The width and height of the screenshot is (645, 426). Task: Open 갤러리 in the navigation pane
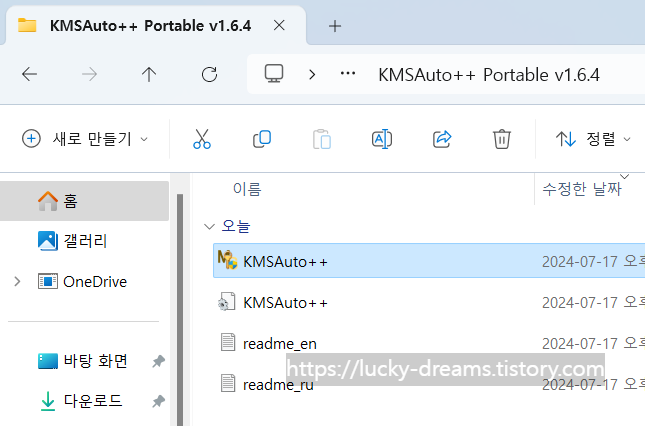[84, 241]
